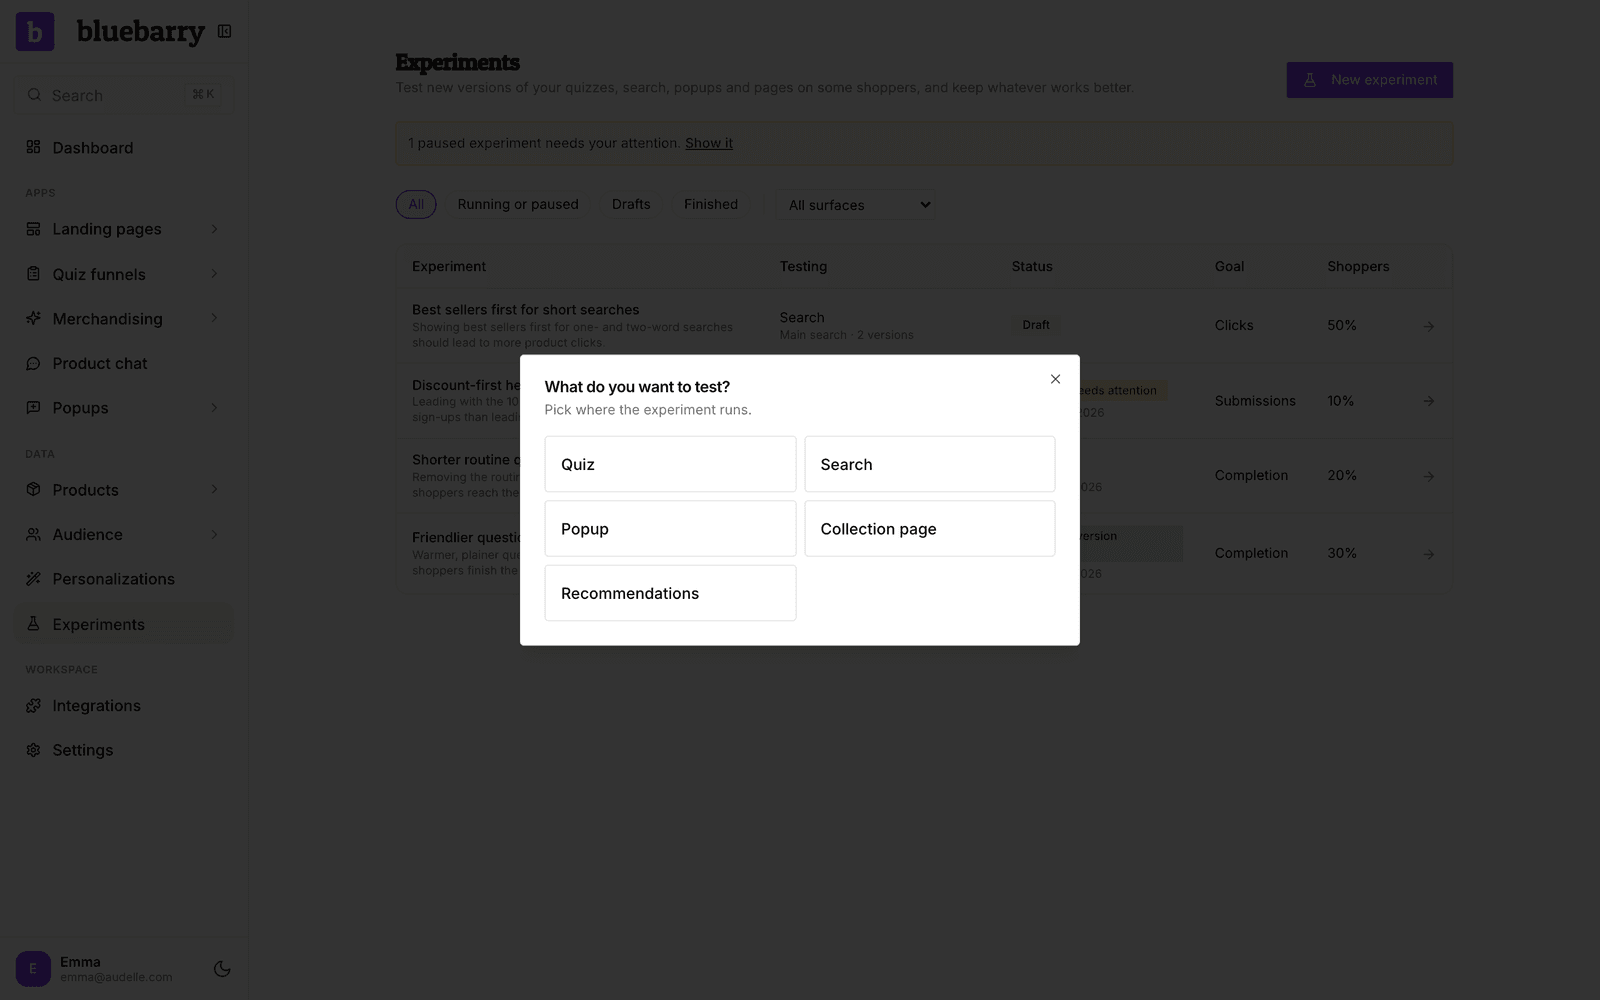This screenshot has height=1000, width=1600.
Task: Click the Best sellers first experiment title
Action: (526, 310)
